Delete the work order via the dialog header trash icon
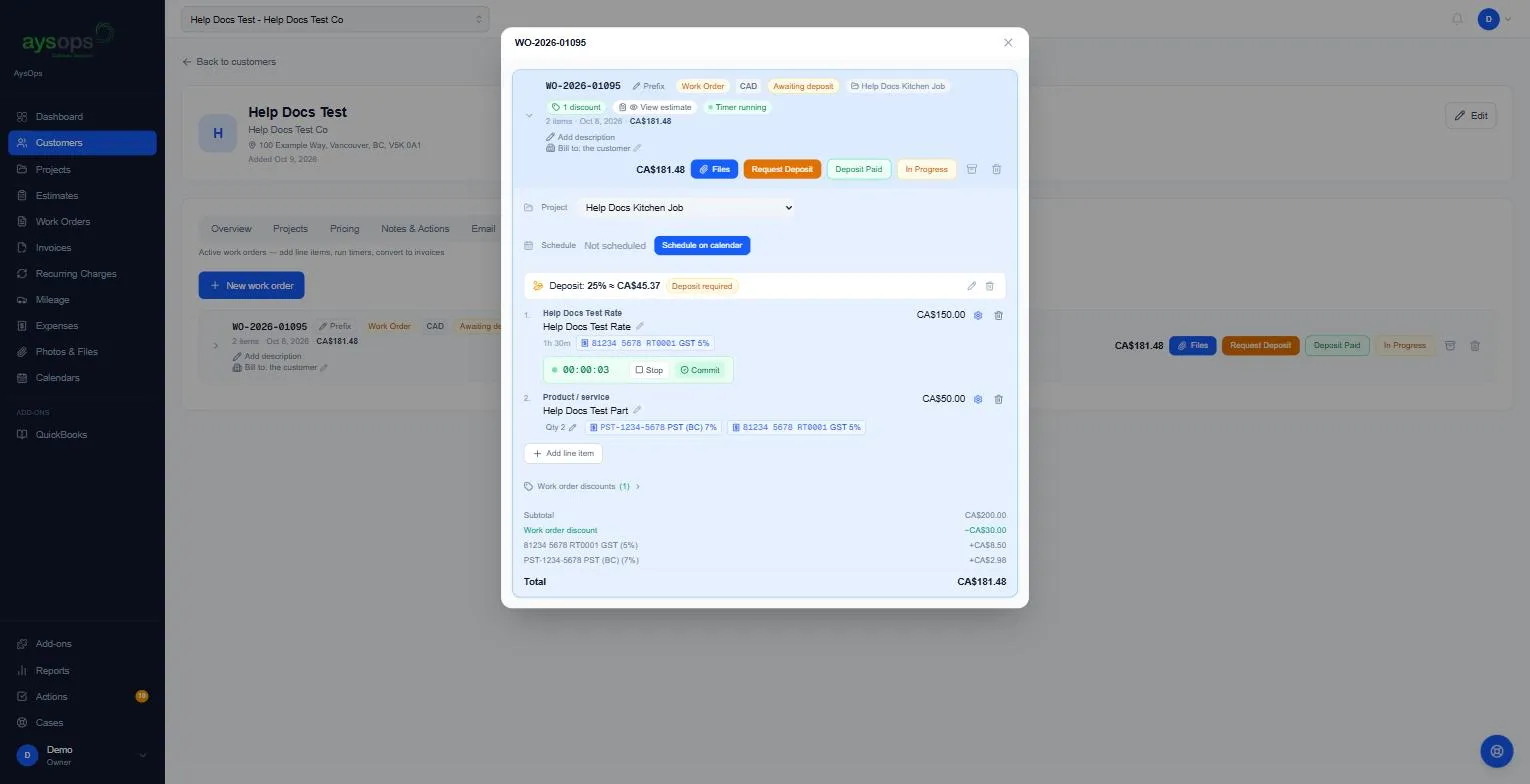Image resolution: width=1530 pixels, height=784 pixels. tap(996, 169)
